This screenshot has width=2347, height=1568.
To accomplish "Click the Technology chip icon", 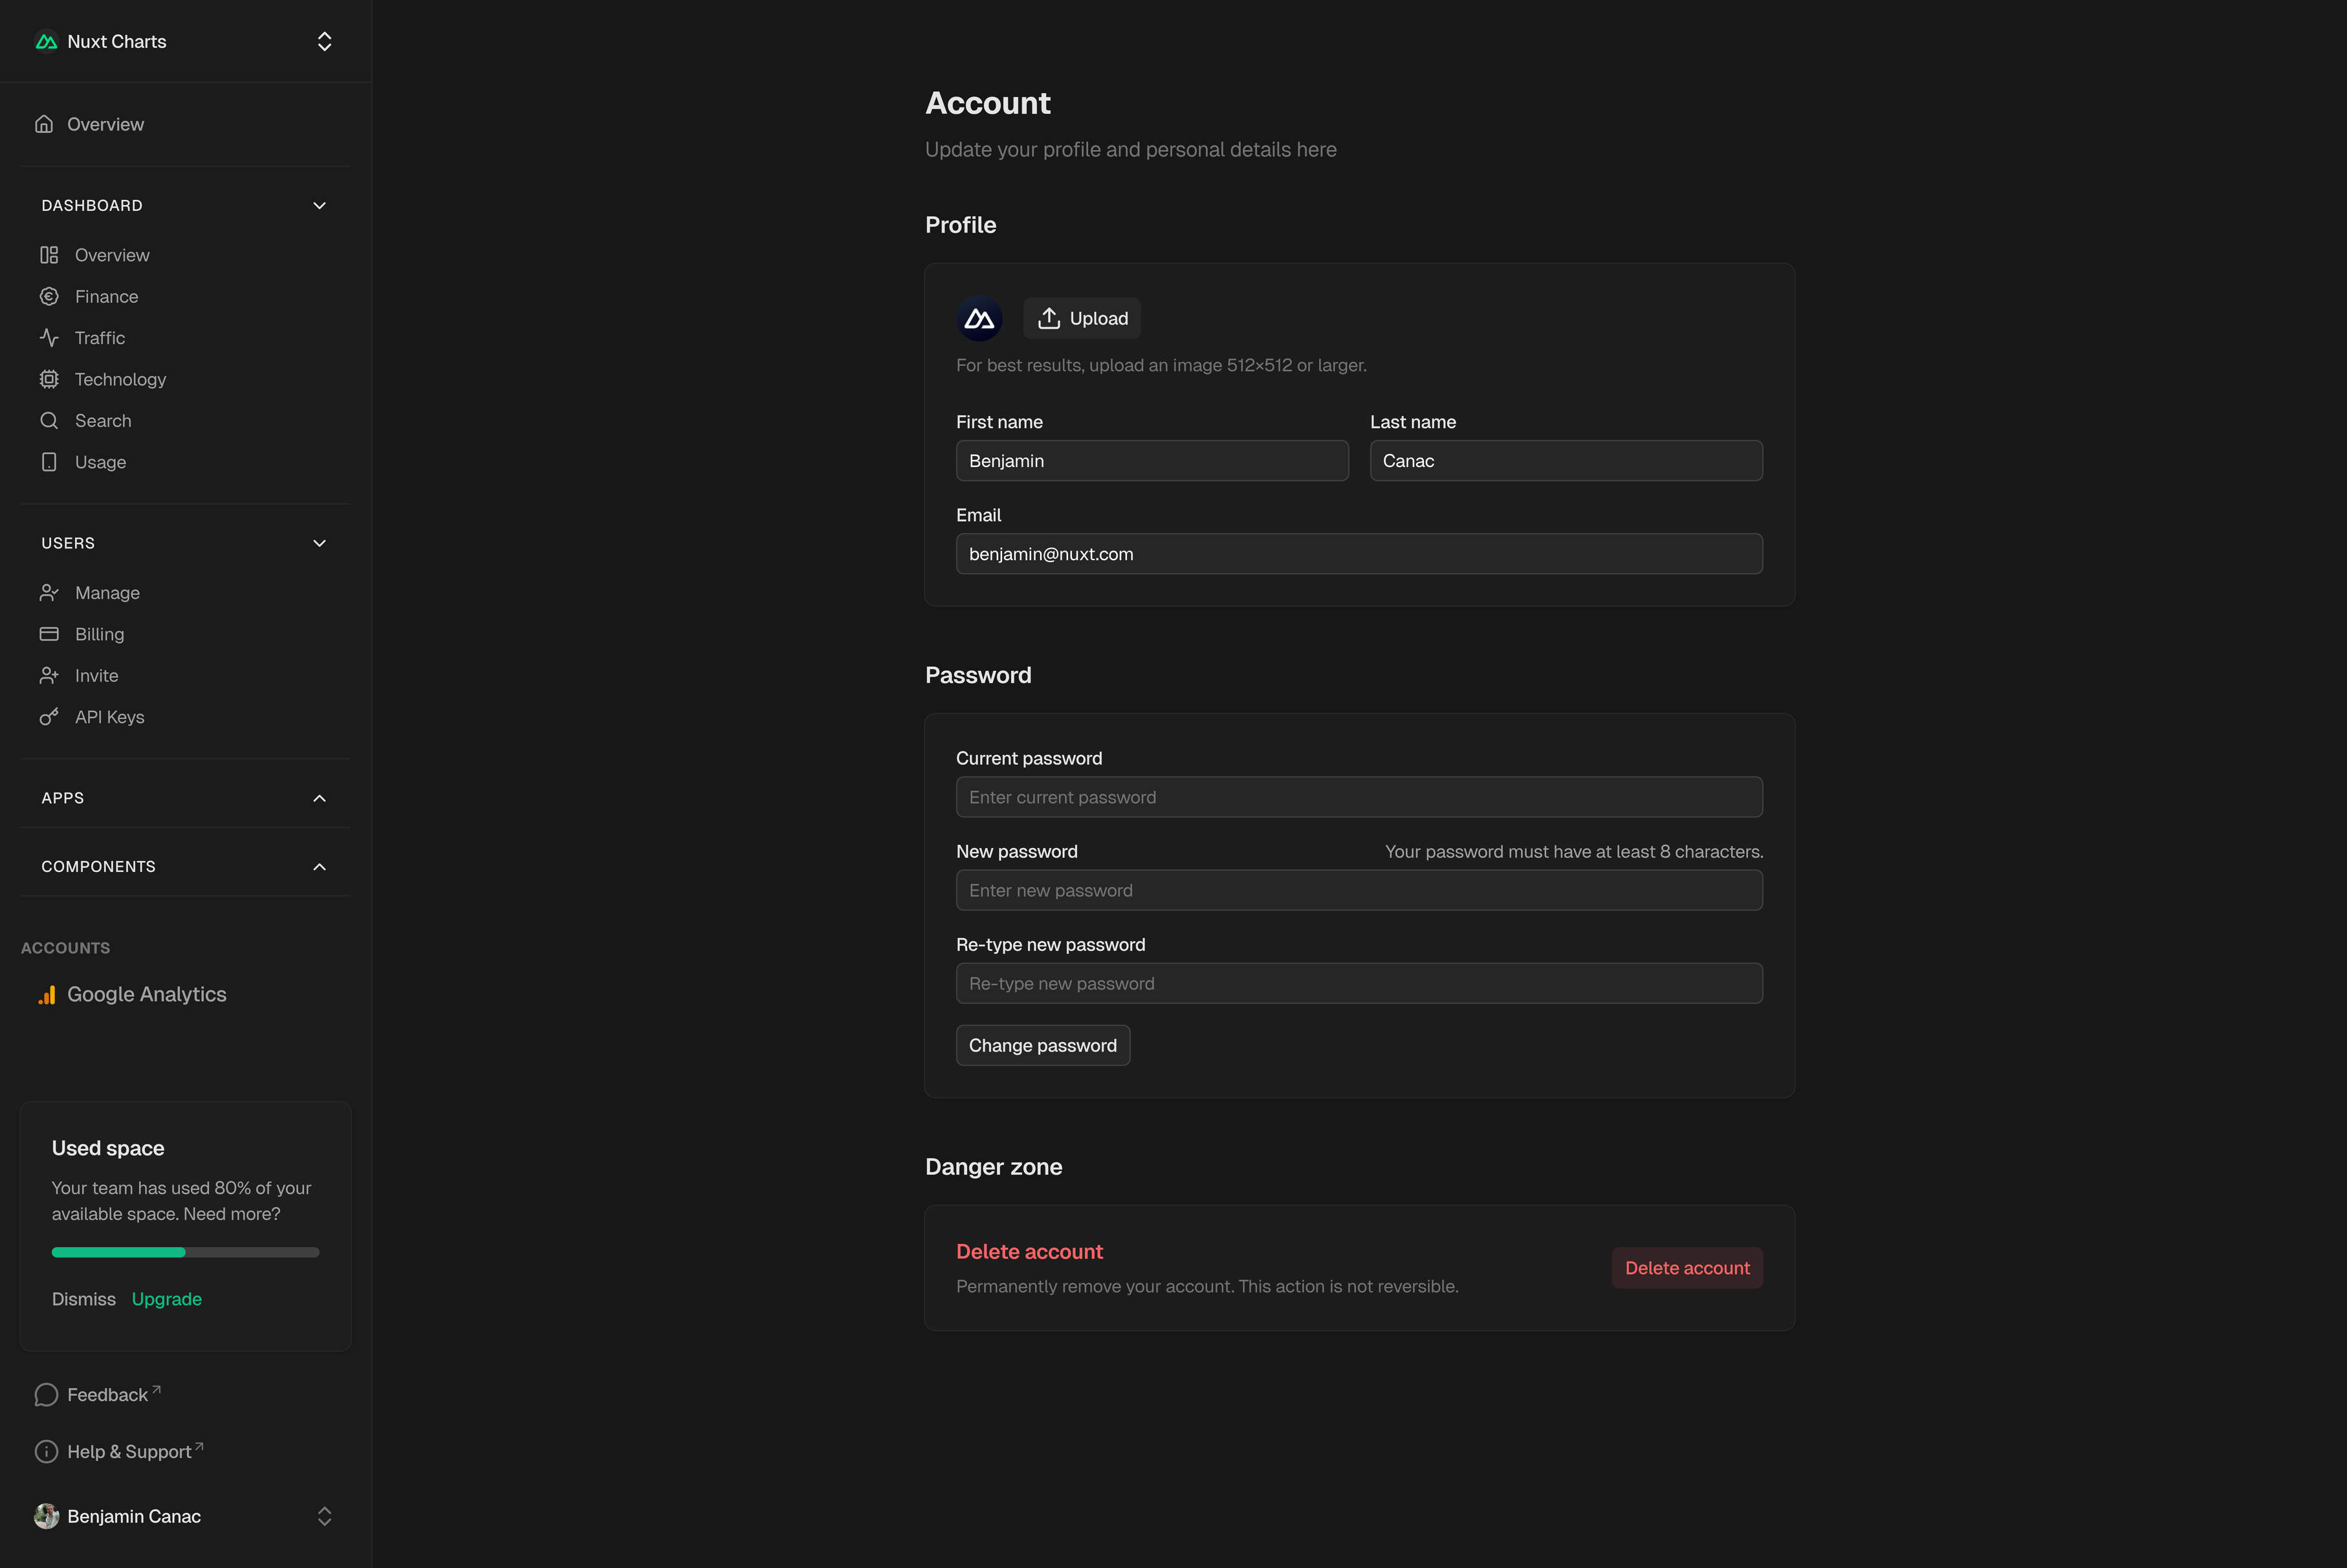I will (x=49, y=379).
